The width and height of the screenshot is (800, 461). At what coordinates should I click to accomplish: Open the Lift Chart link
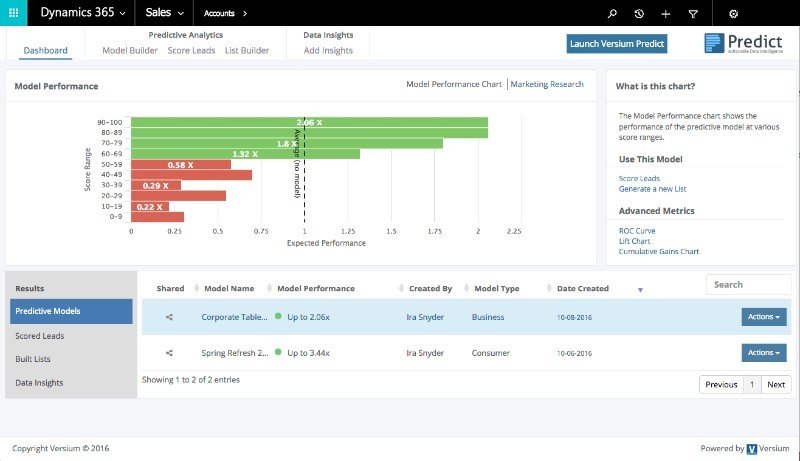click(x=635, y=241)
